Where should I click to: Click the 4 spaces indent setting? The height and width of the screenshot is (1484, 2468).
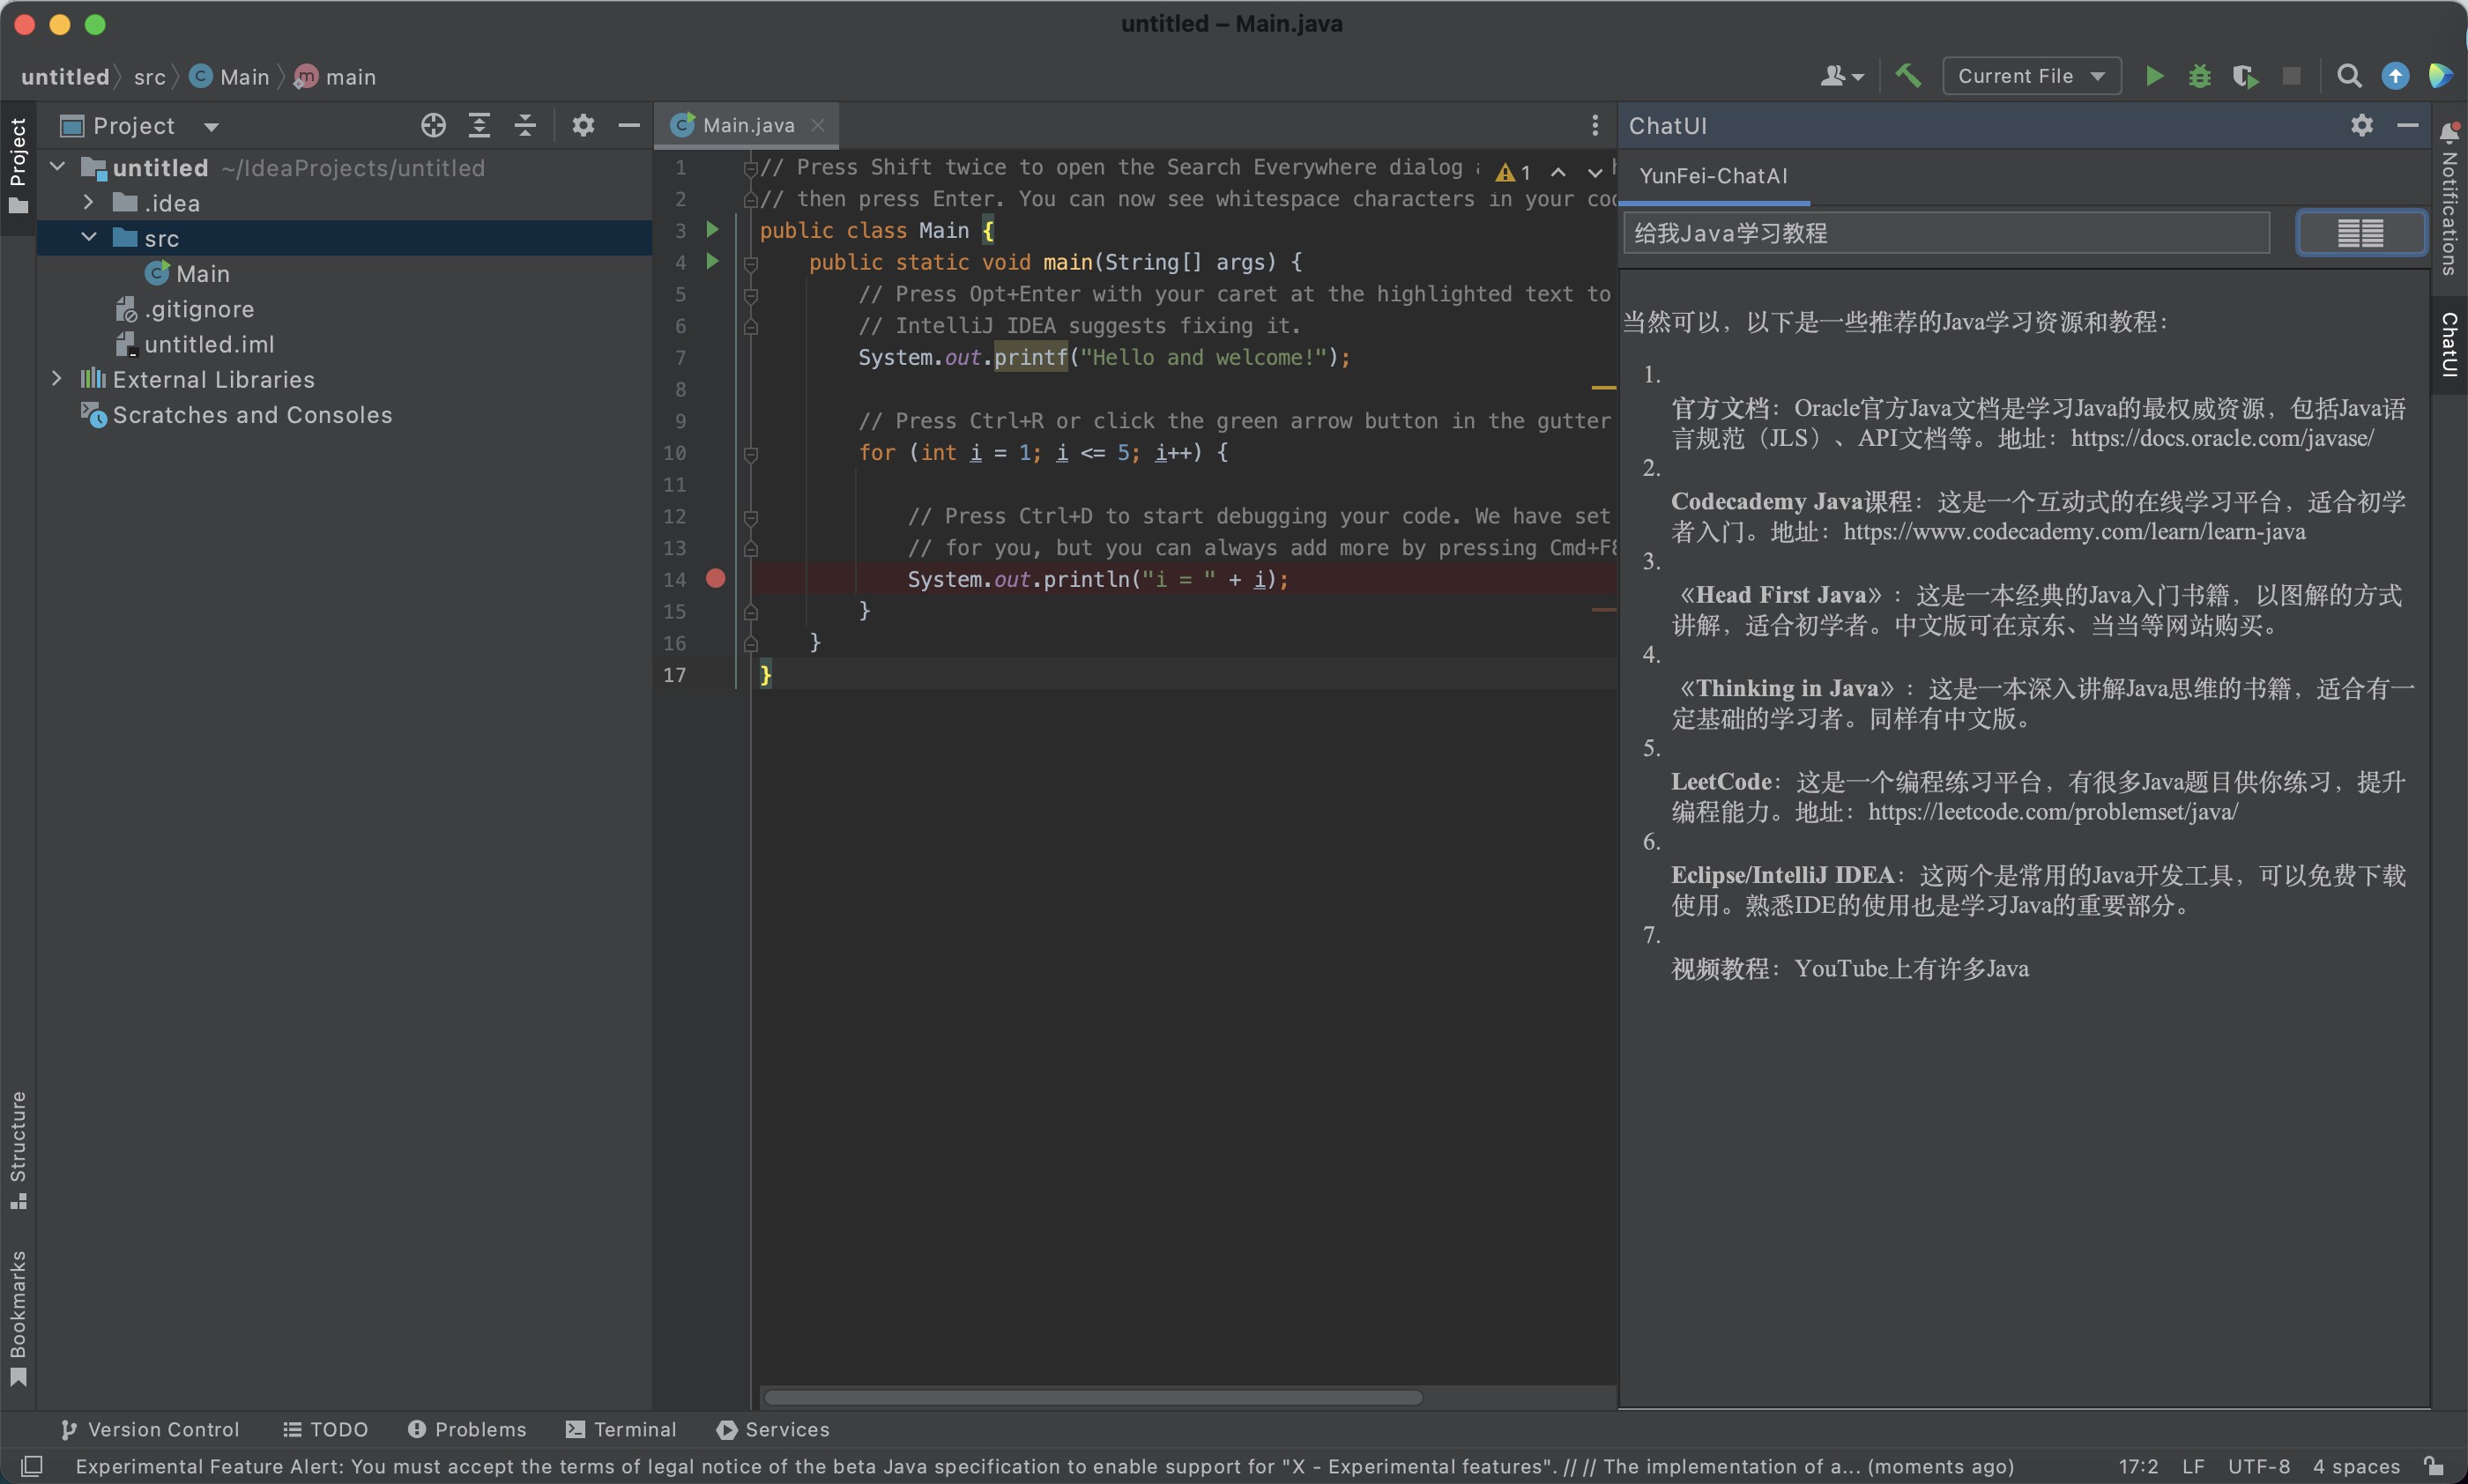[x=2356, y=1466]
